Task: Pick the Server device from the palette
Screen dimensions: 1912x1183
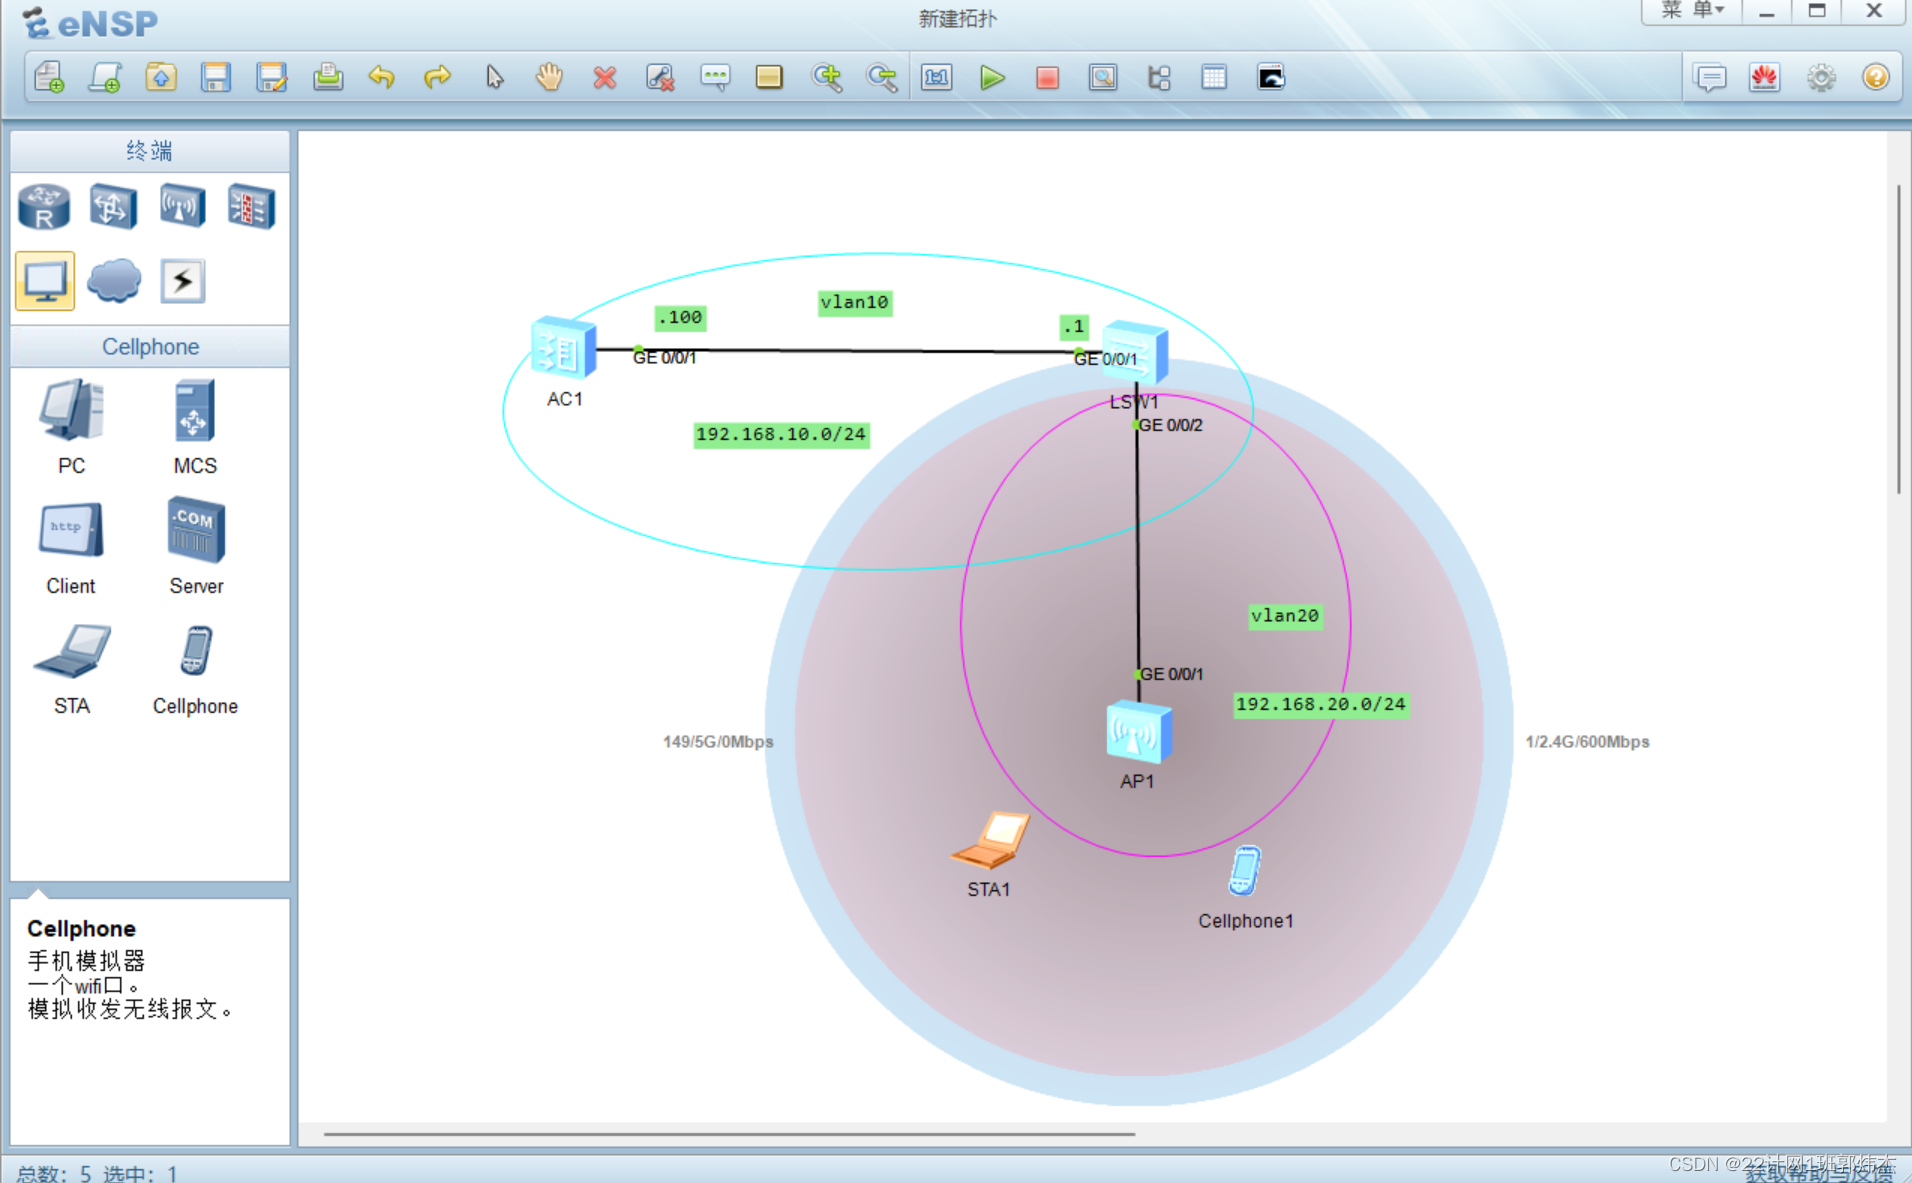Action: (x=196, y=548)
